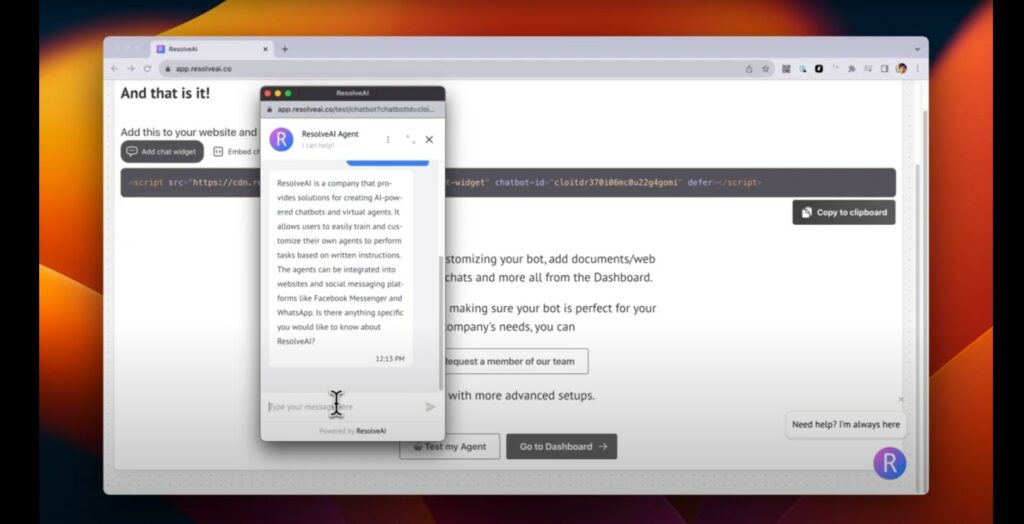Image resolution: width=1024 pixels, height=524 pixels.
Task: Bookmark this page with the star icon
Action: coord(765,69)
